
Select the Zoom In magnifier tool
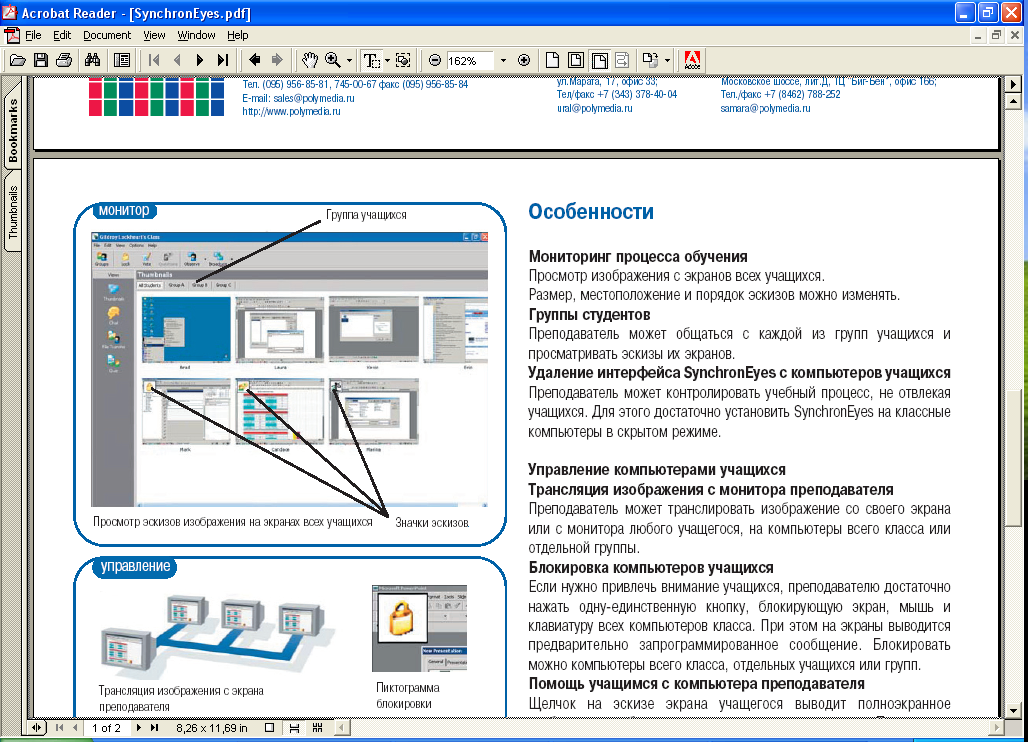click(x=333, y=60)
